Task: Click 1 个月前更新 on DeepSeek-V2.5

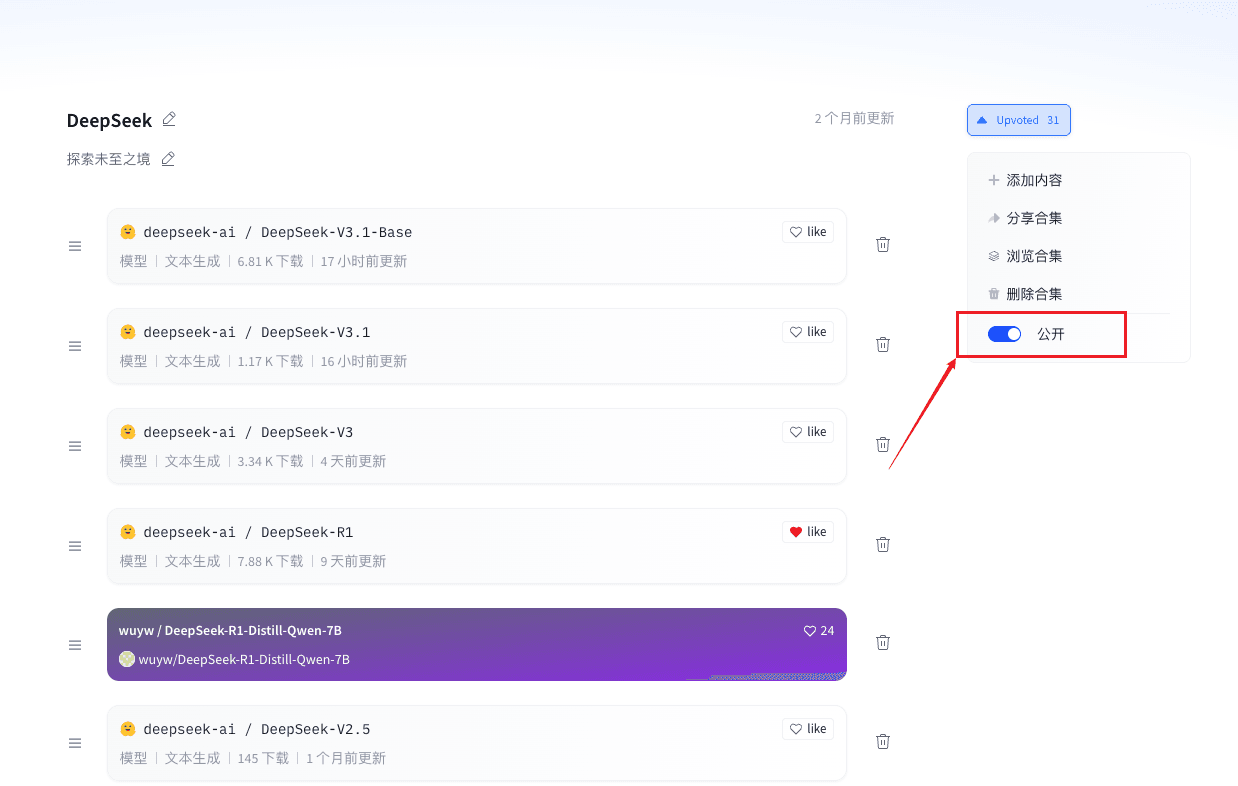Action: (346, 758)
